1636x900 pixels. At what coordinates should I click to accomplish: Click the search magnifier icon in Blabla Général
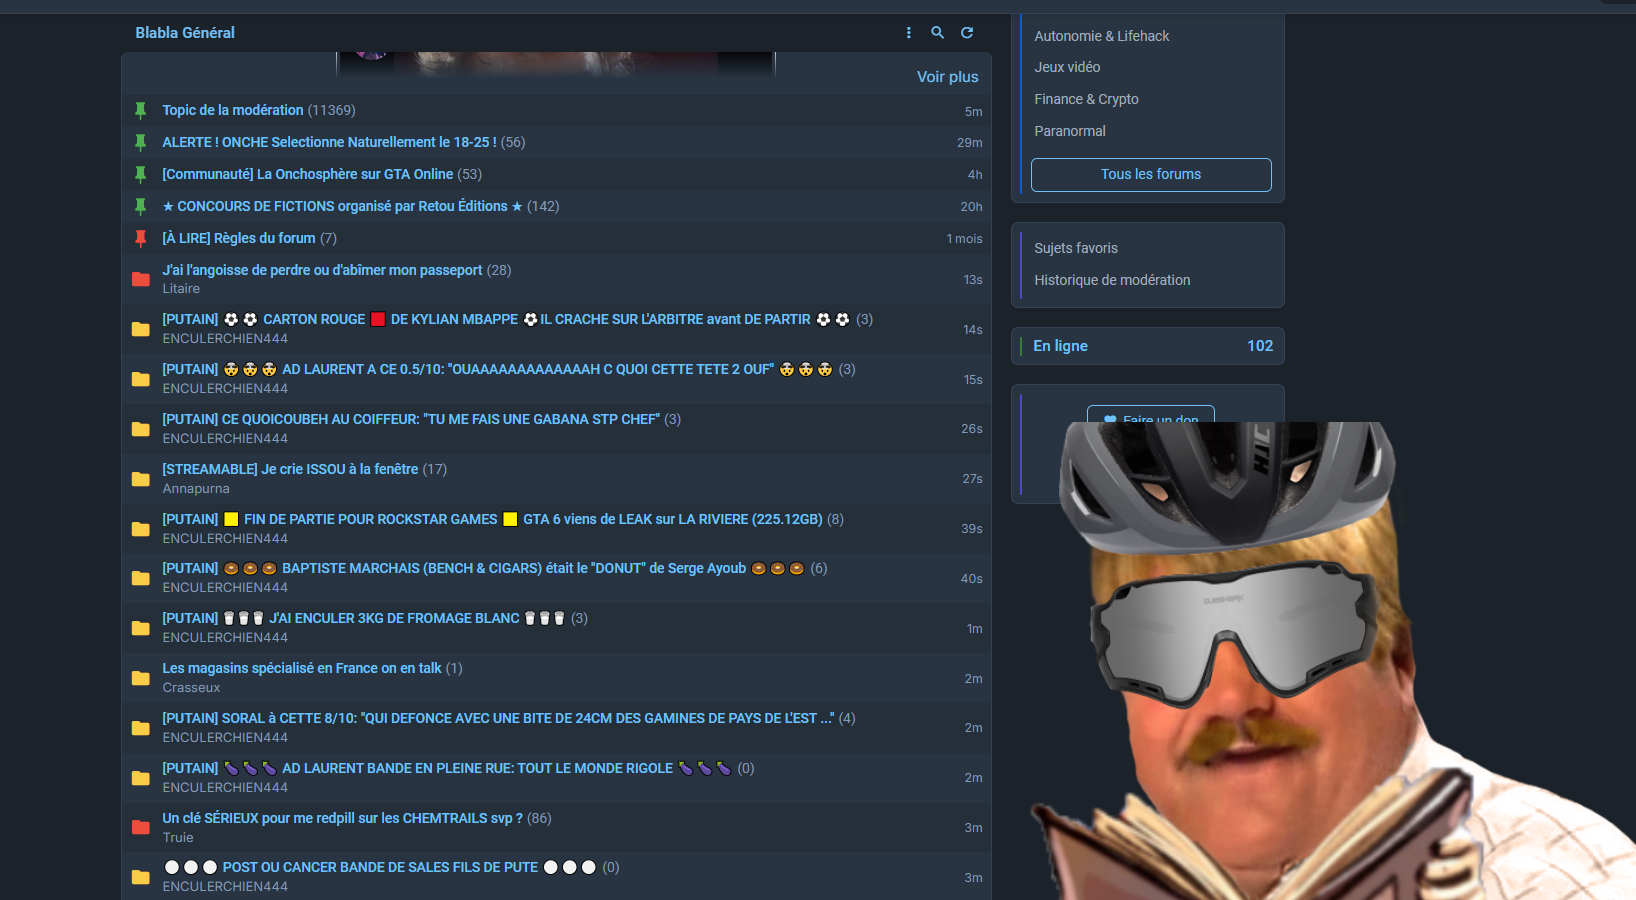coord(937,33)
